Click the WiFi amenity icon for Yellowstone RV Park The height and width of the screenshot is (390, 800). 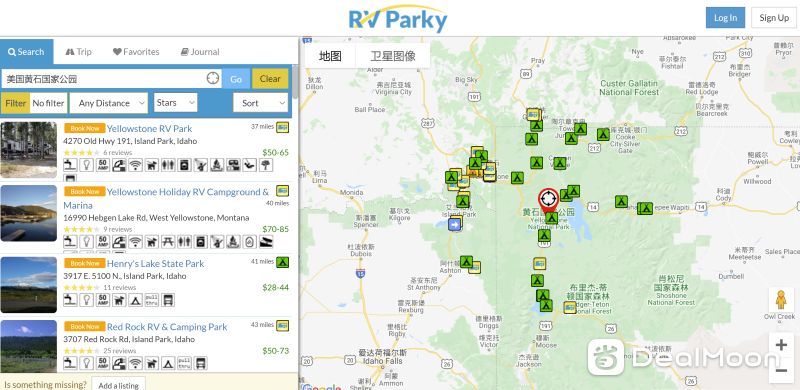coord(135,165)
